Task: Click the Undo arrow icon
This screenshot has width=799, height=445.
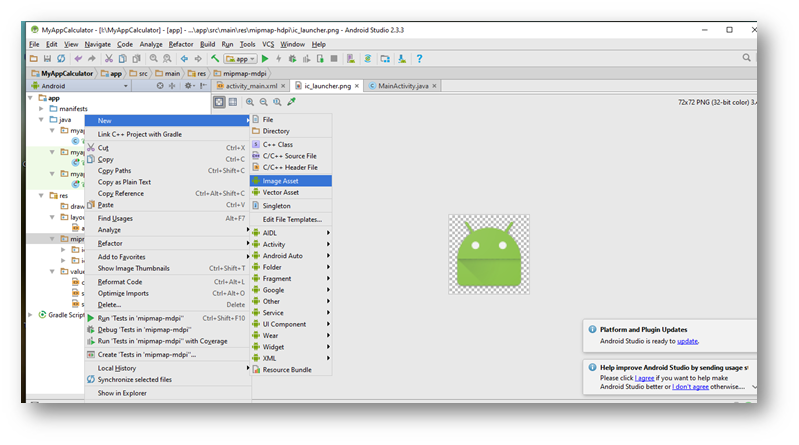Action: coord(78,59)
